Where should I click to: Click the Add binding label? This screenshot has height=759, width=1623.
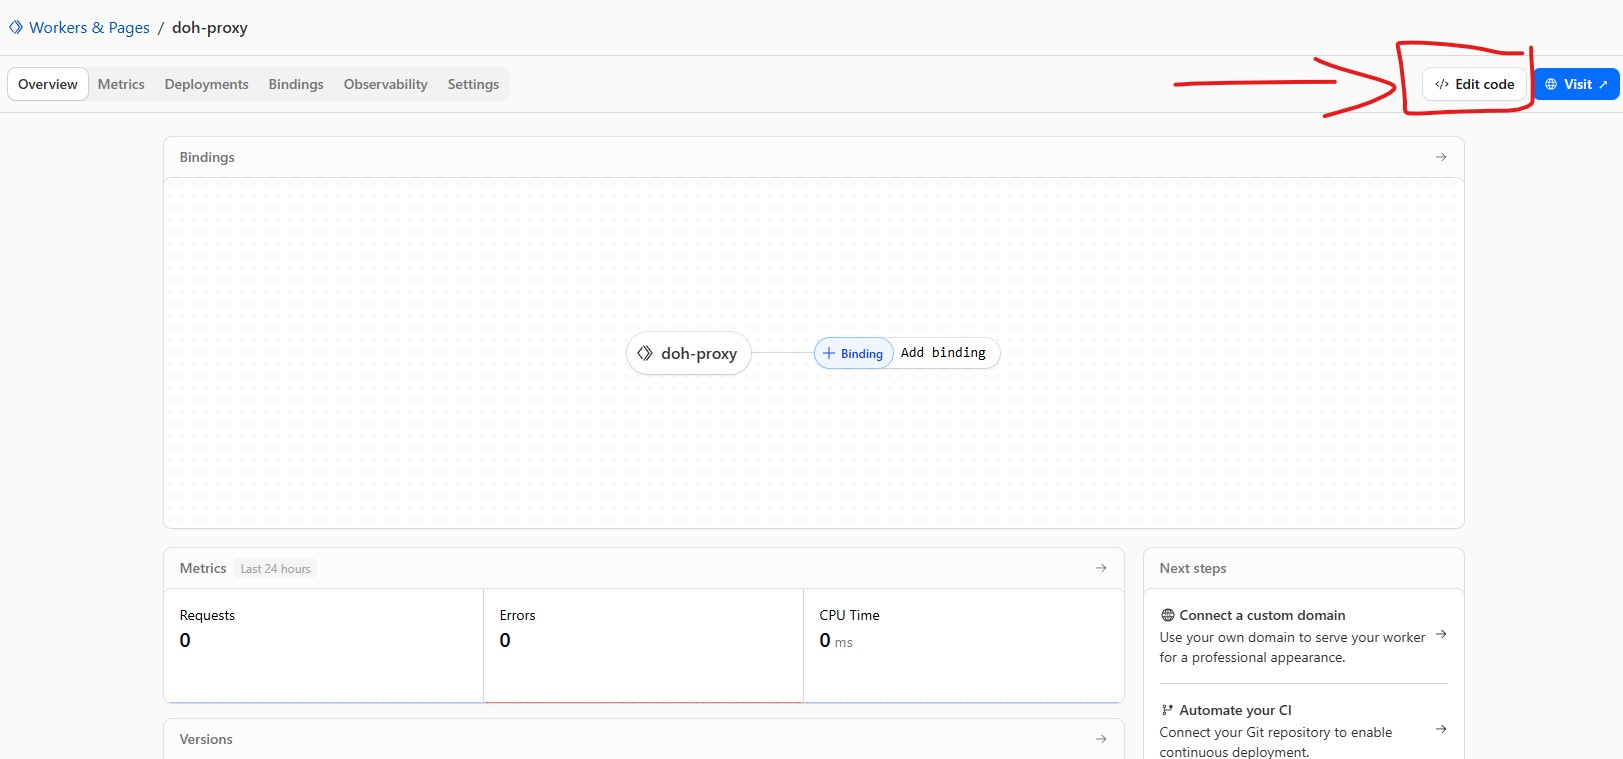[x=943, y=353]
